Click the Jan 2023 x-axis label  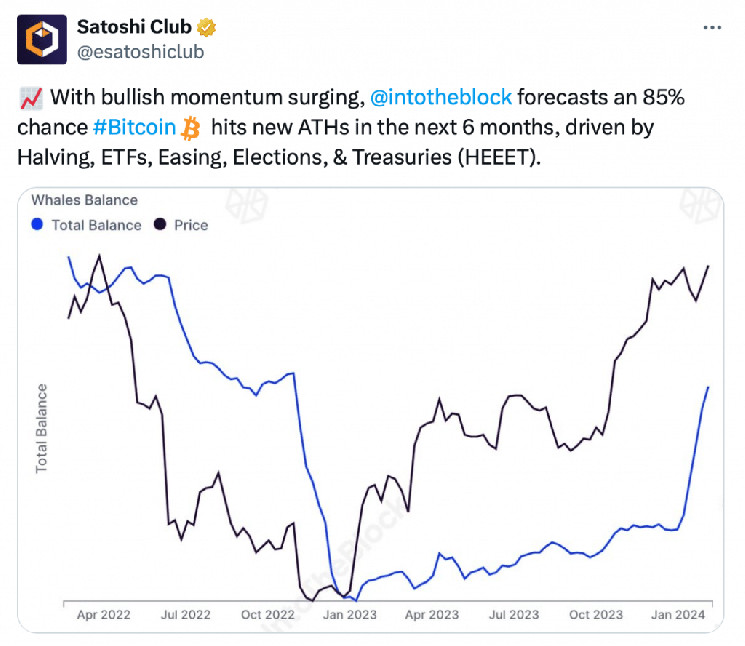click(x=348, y=615)
